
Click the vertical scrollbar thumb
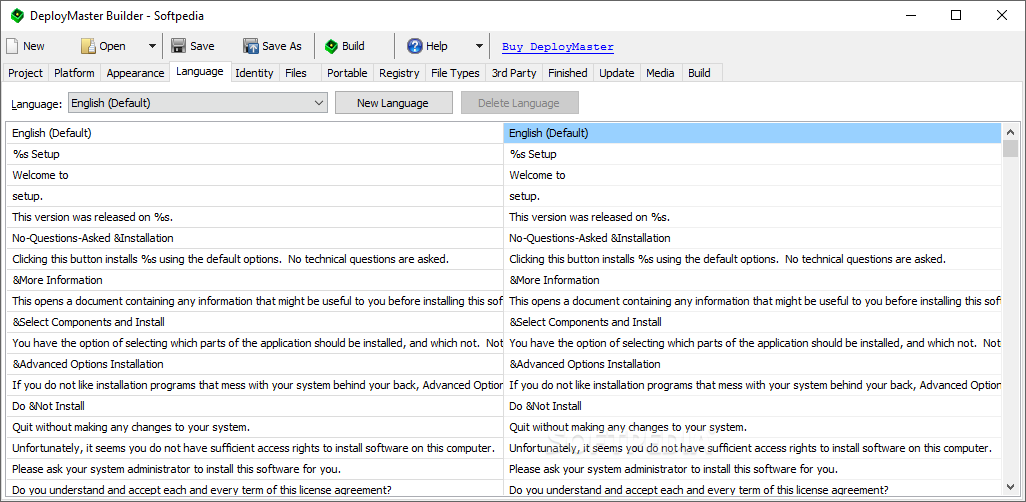pos(1010,148)
